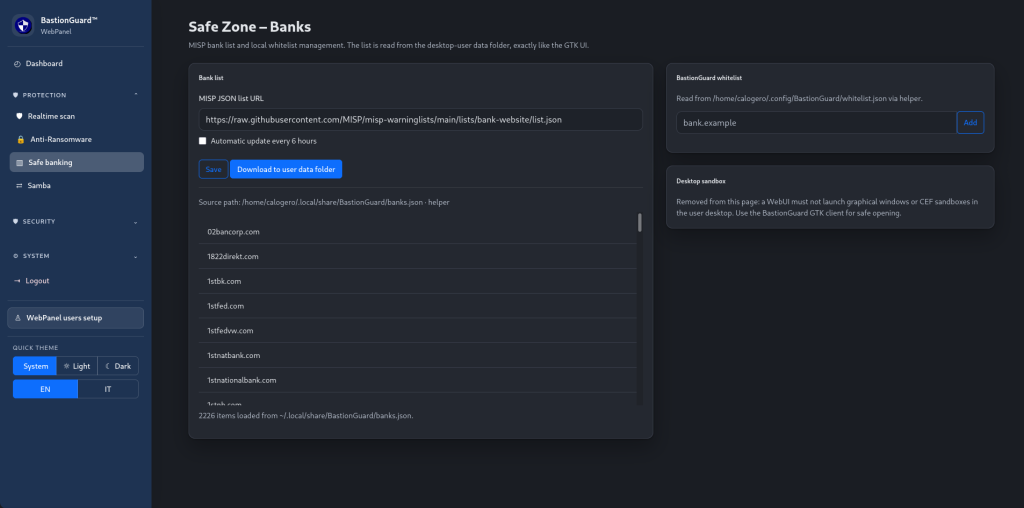The height and width of the screenshot is (508, 1024).
Task: Open the Dashboard page
Action: (76, 64)
